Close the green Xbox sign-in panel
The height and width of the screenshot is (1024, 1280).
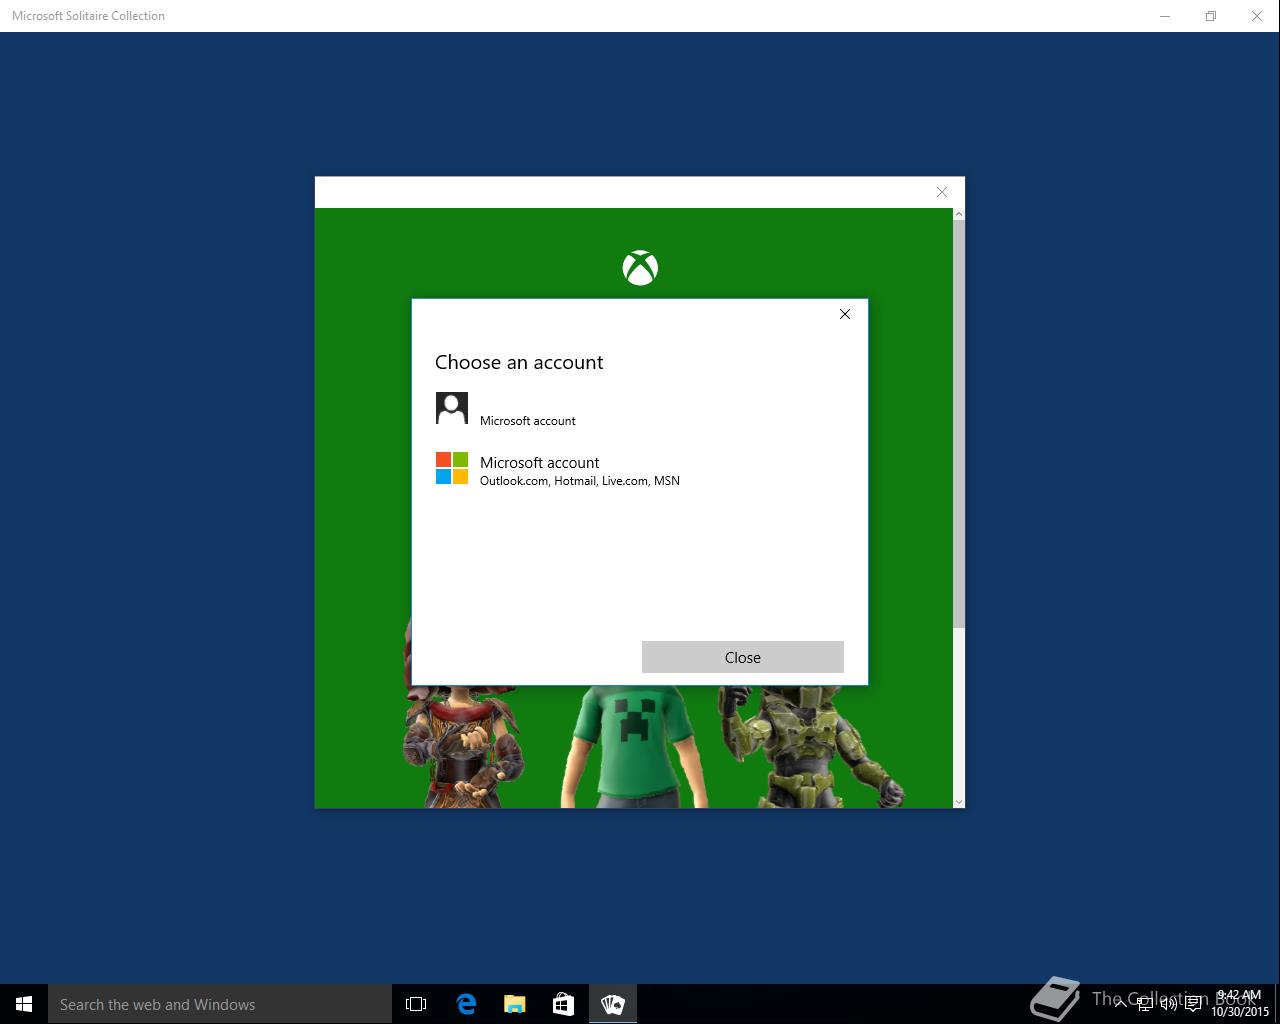click(x=941, y=192)
